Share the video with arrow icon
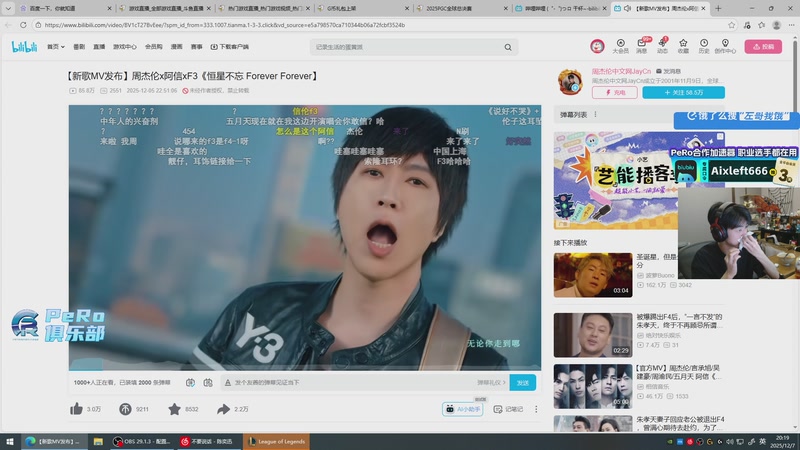This screenshot has width=800, height=450. point(223,409)
